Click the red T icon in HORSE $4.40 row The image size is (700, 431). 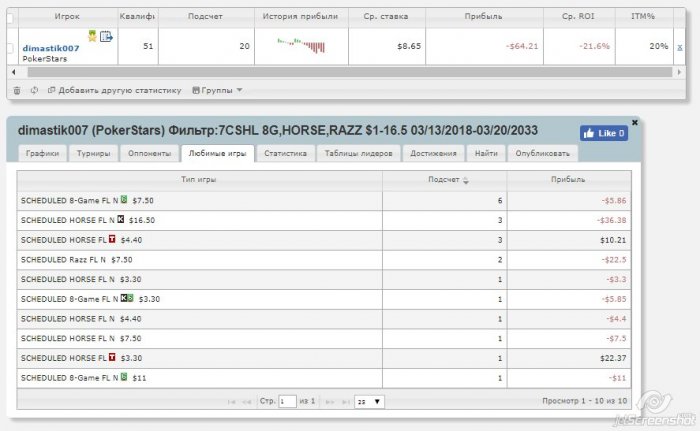112,239
